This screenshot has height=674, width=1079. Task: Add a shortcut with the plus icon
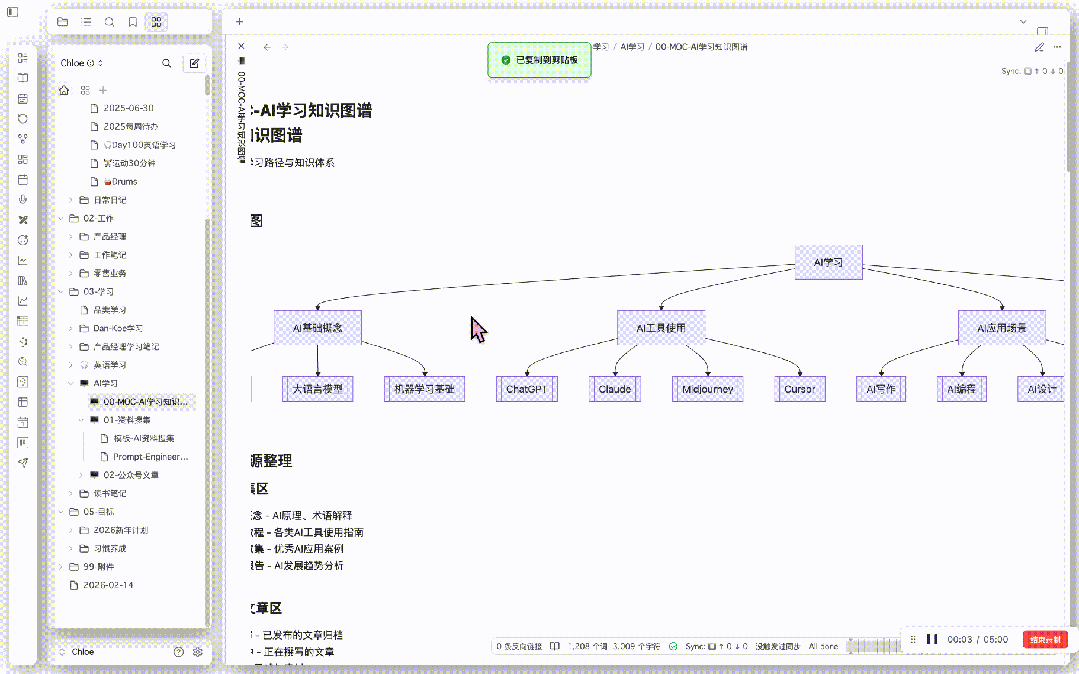tap(103, 90)
